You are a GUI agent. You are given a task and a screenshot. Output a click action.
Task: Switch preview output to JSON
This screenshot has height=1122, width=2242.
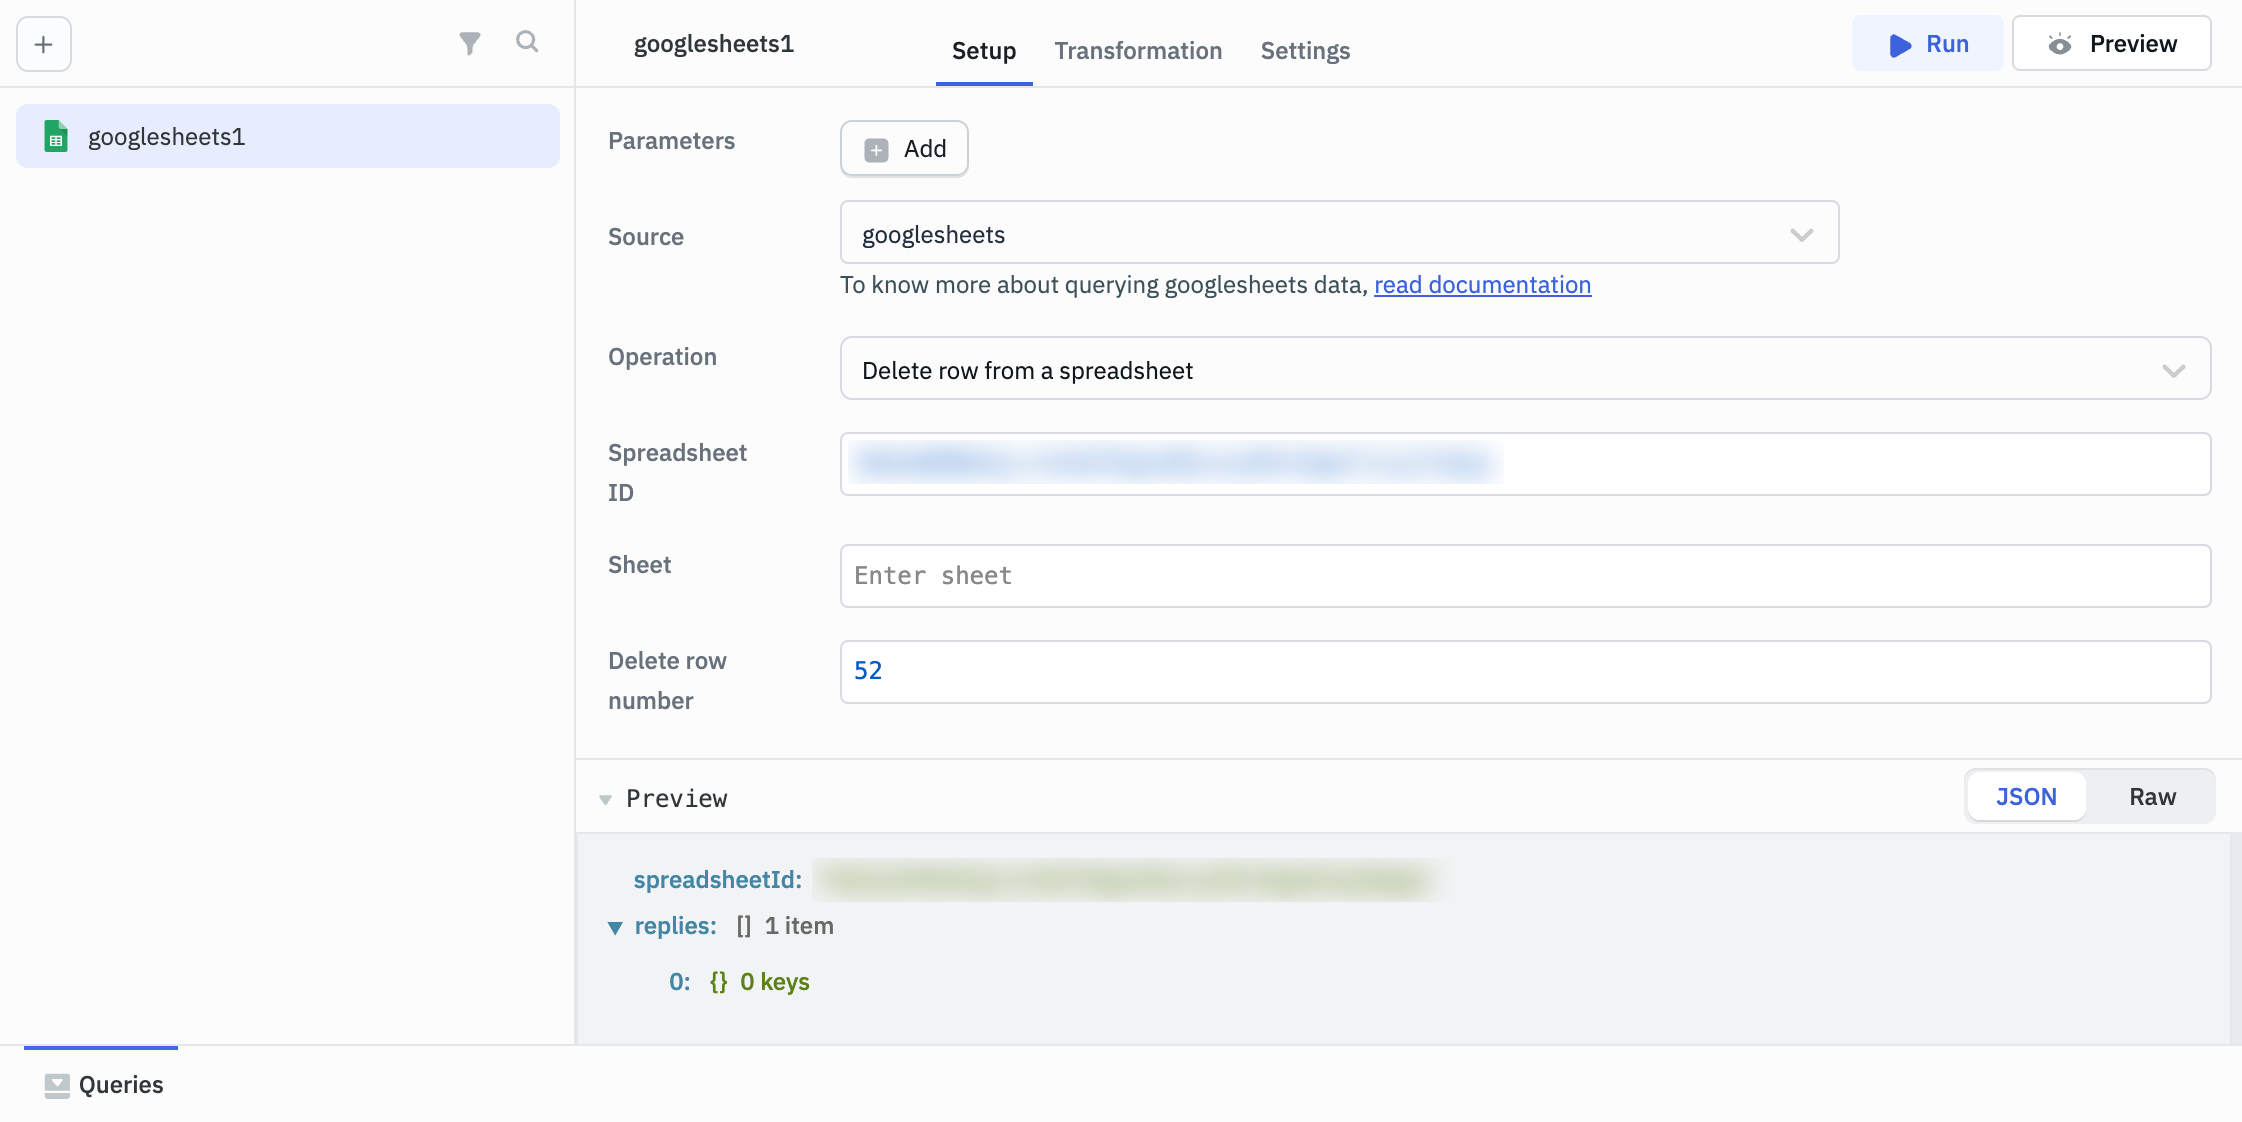pyautogui.click(x=2026, y=797)
